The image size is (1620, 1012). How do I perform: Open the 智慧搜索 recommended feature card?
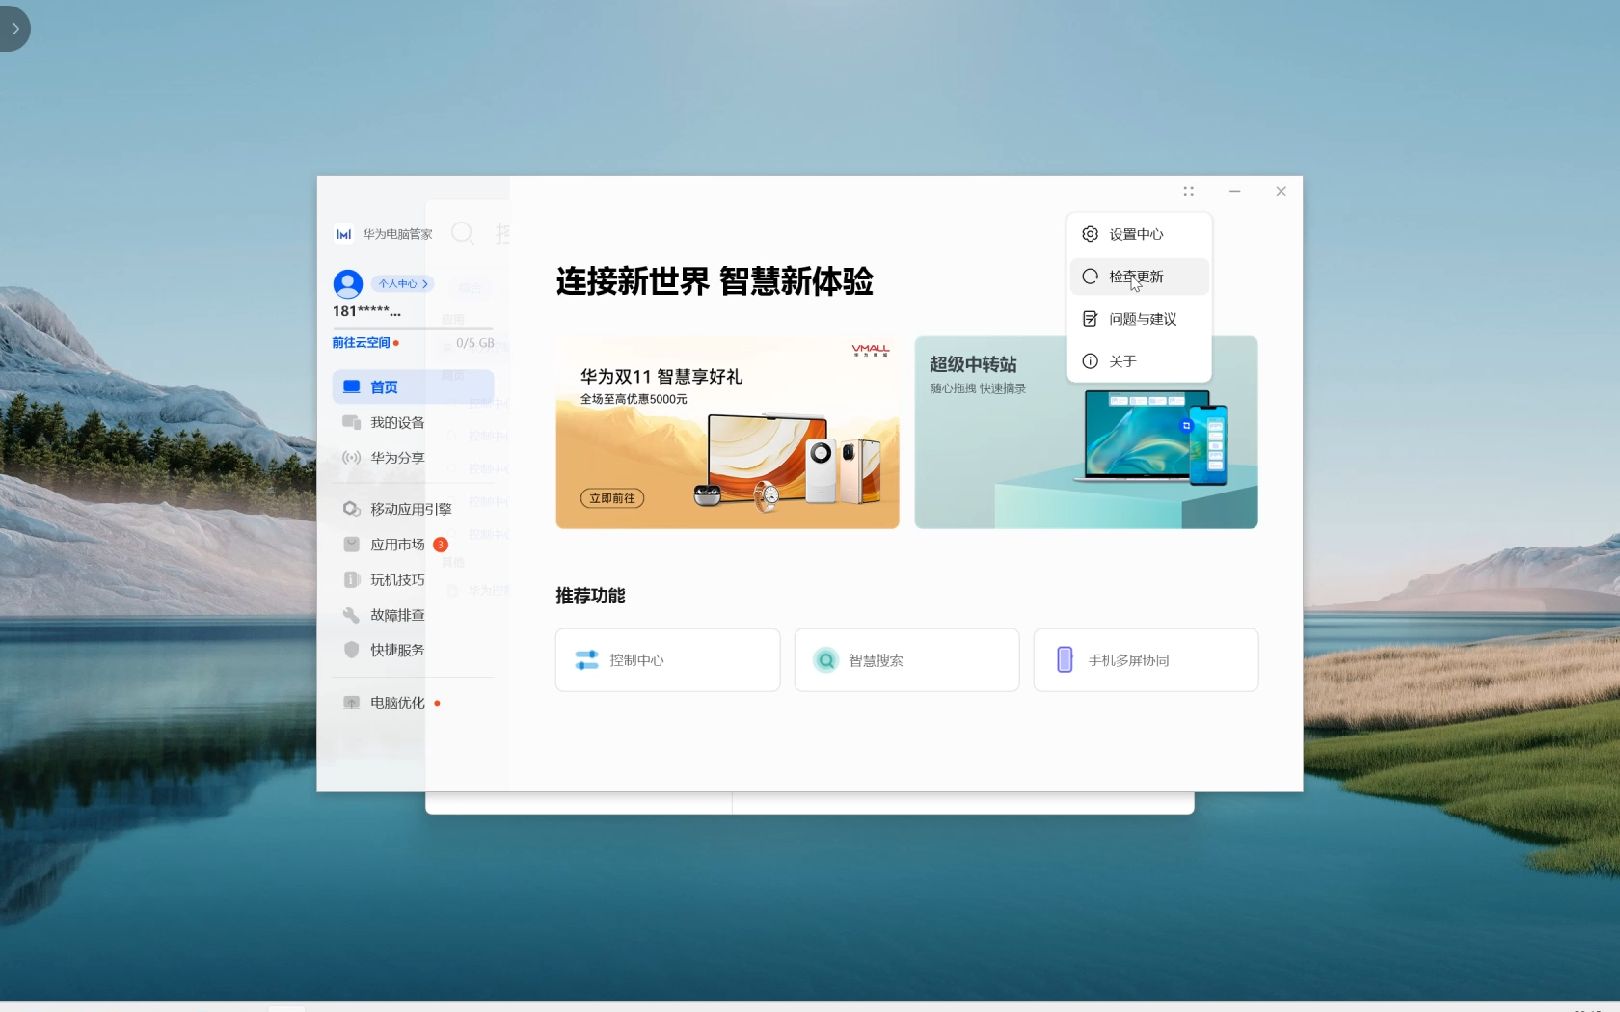(907, 660)
